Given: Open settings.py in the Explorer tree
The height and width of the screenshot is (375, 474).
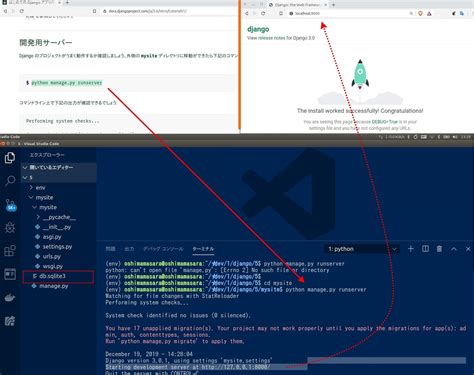Looking at the screenshot, I should coord(59,246).
